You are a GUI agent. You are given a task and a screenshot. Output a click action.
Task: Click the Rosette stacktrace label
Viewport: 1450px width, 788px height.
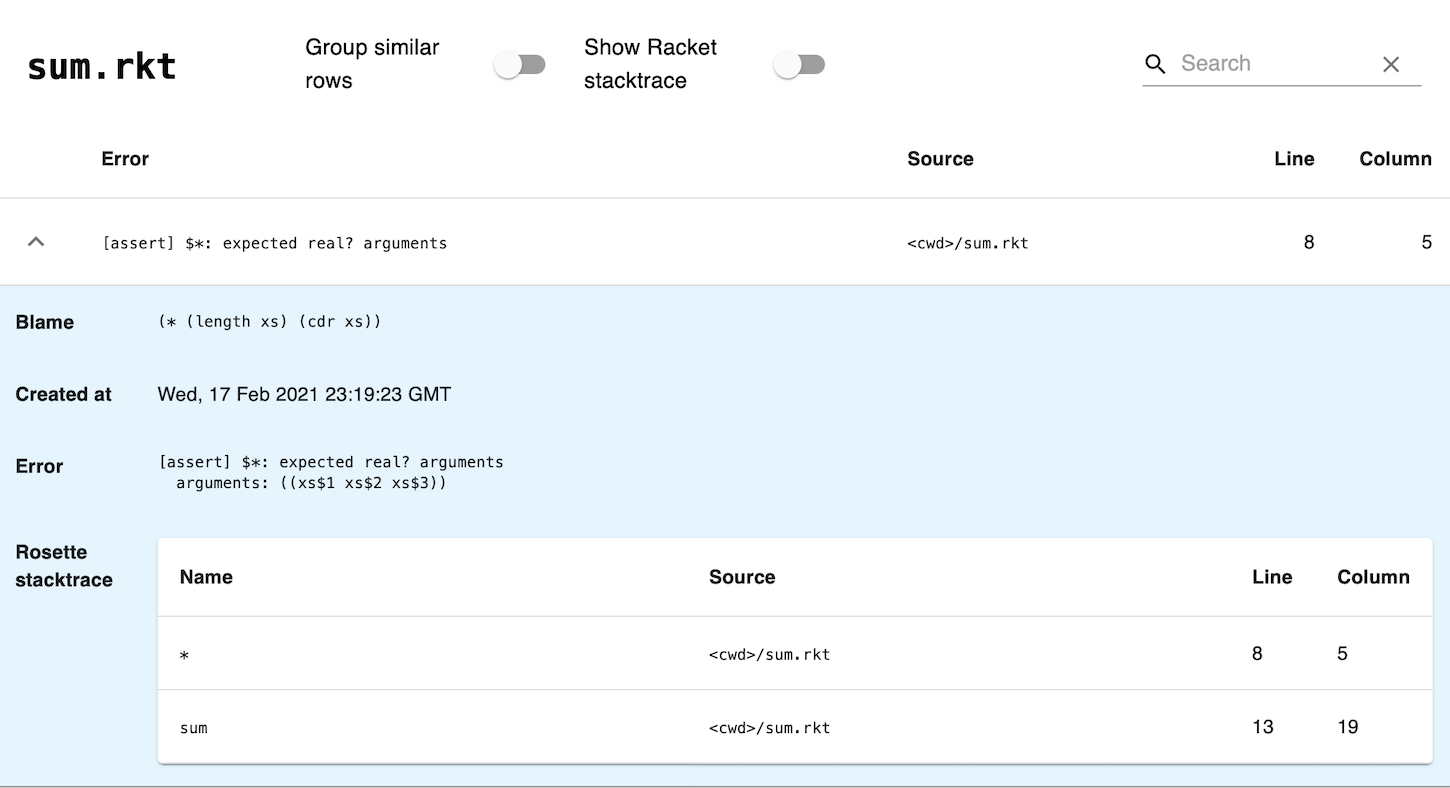tap(64, 566)
